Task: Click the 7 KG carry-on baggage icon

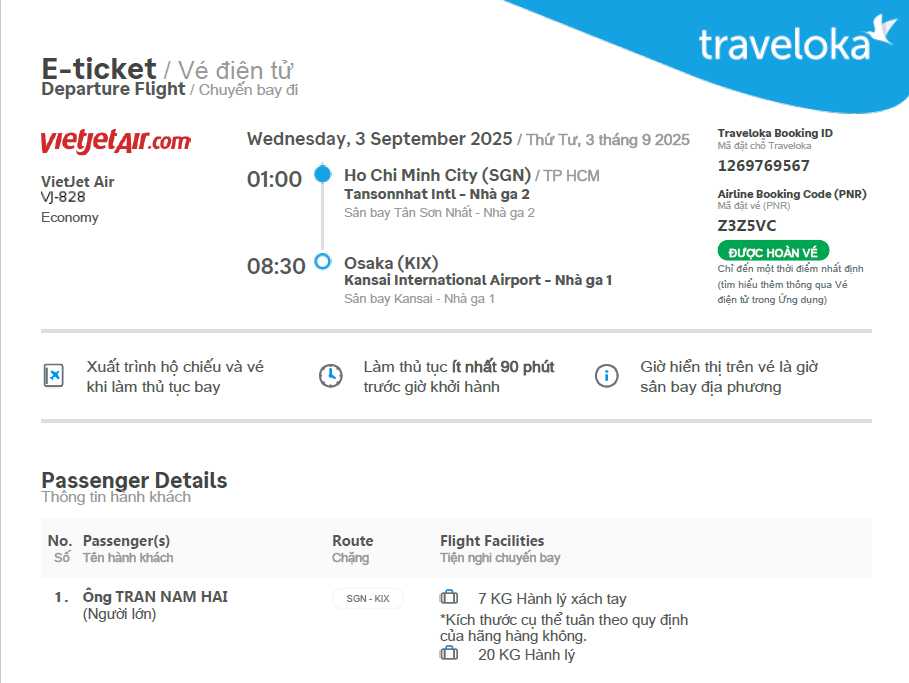Action: coord(449,598)
